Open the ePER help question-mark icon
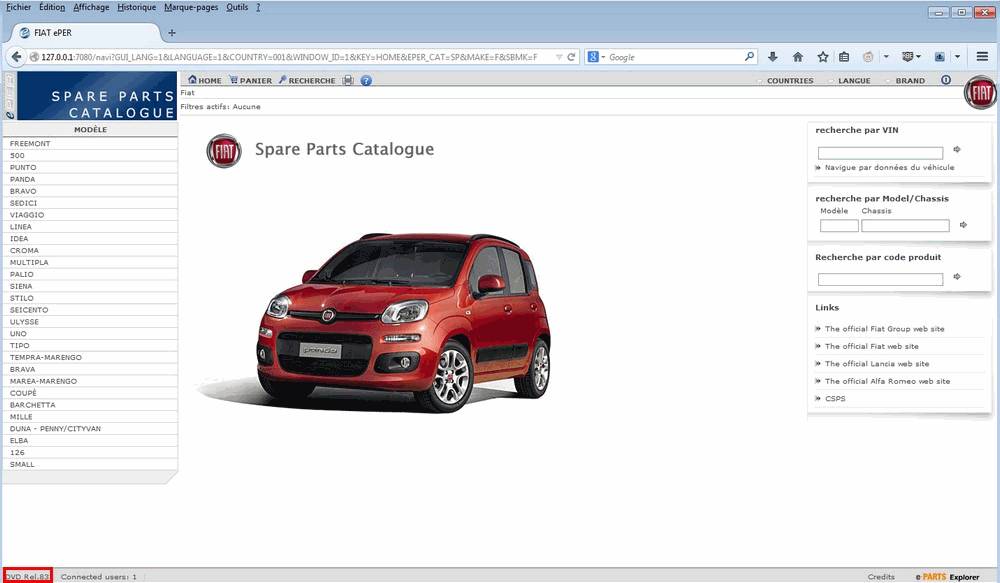The height and width of the screenshot is (583, 1000). tap(366, 80)
